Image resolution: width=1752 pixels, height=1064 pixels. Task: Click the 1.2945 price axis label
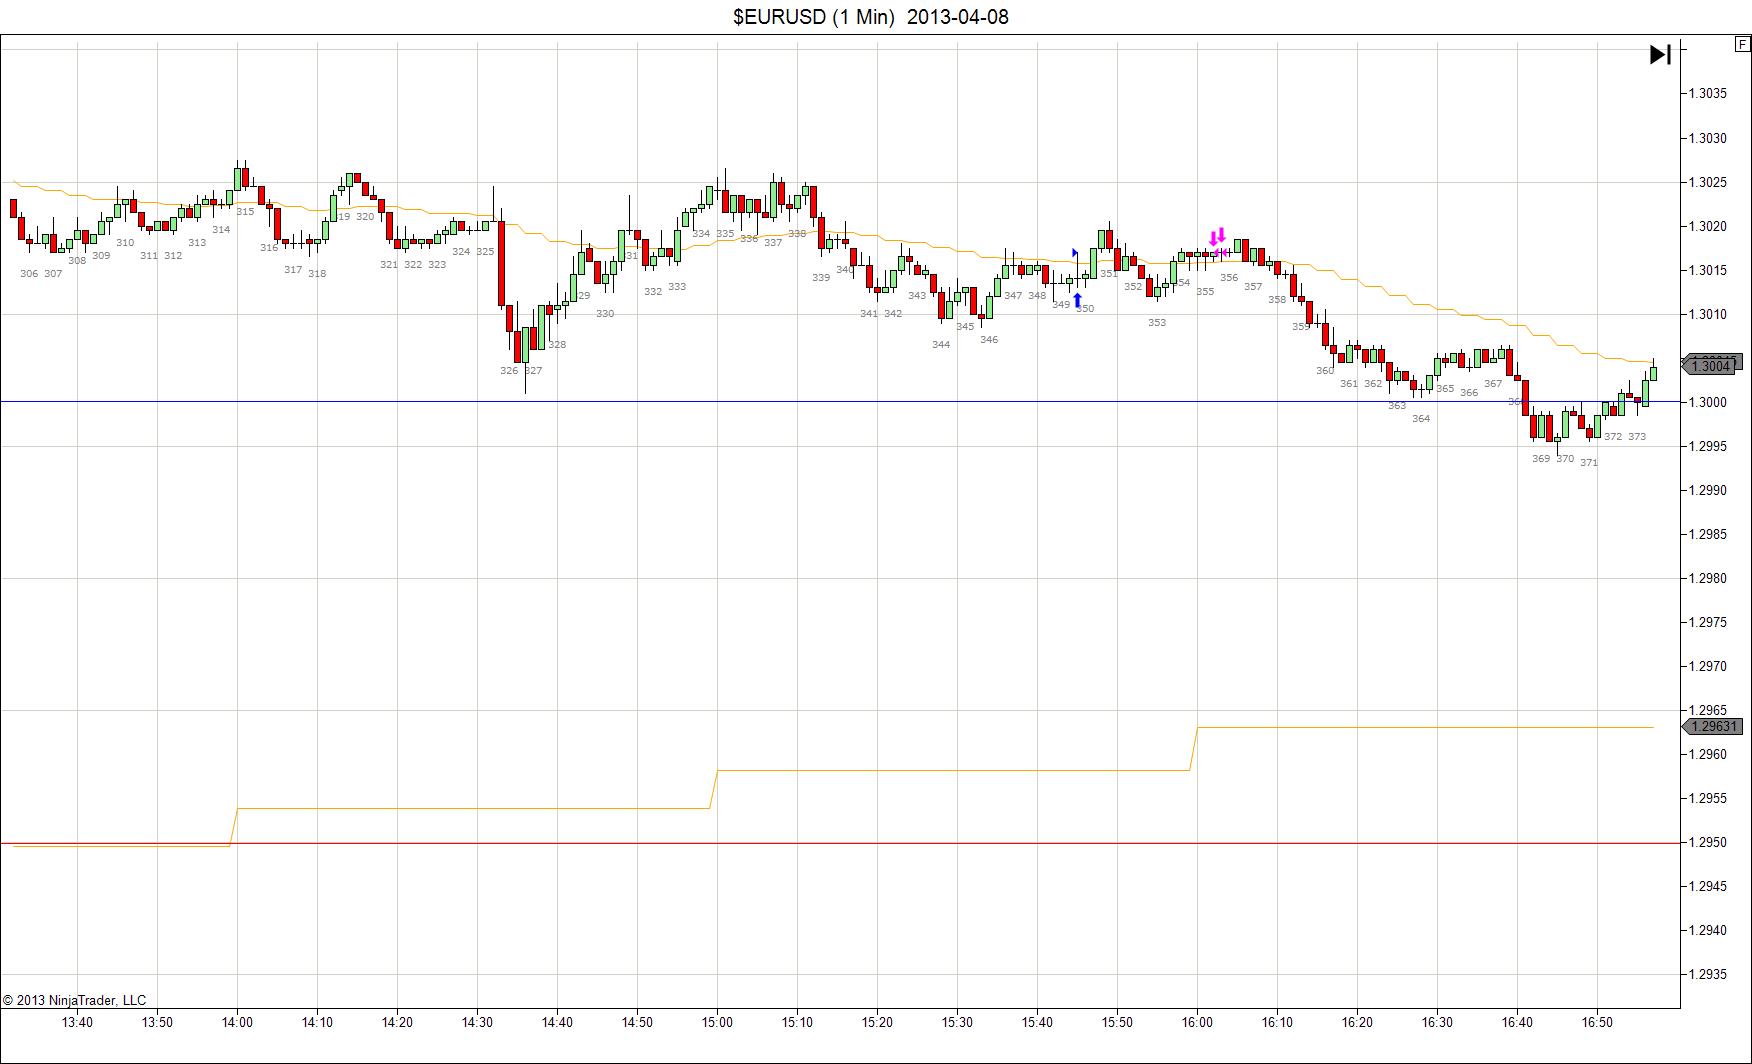tap(1708, 886)
